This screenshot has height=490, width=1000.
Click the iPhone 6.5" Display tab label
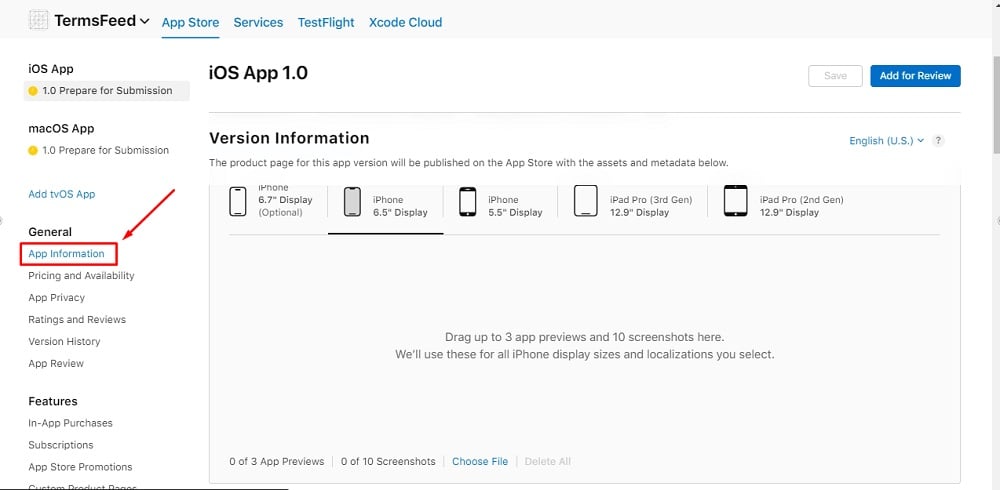[x=400, y=206]
